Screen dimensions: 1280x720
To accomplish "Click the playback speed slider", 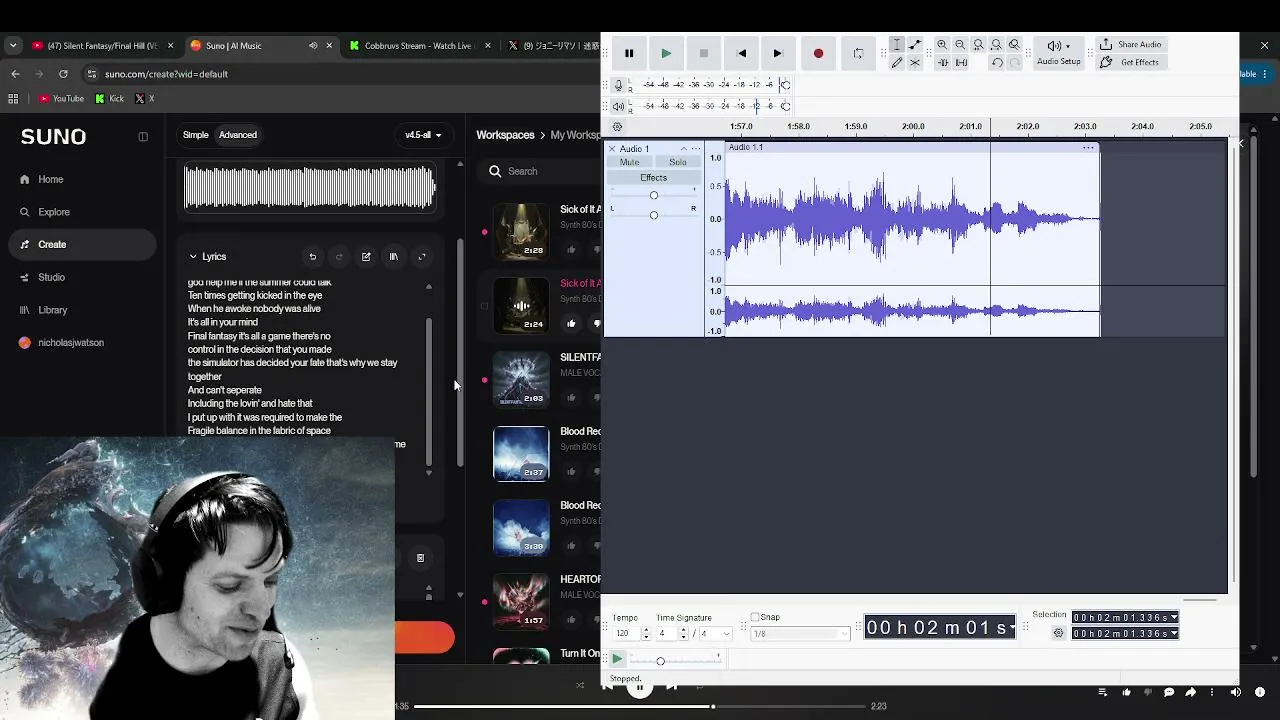I will coord(676,660).
